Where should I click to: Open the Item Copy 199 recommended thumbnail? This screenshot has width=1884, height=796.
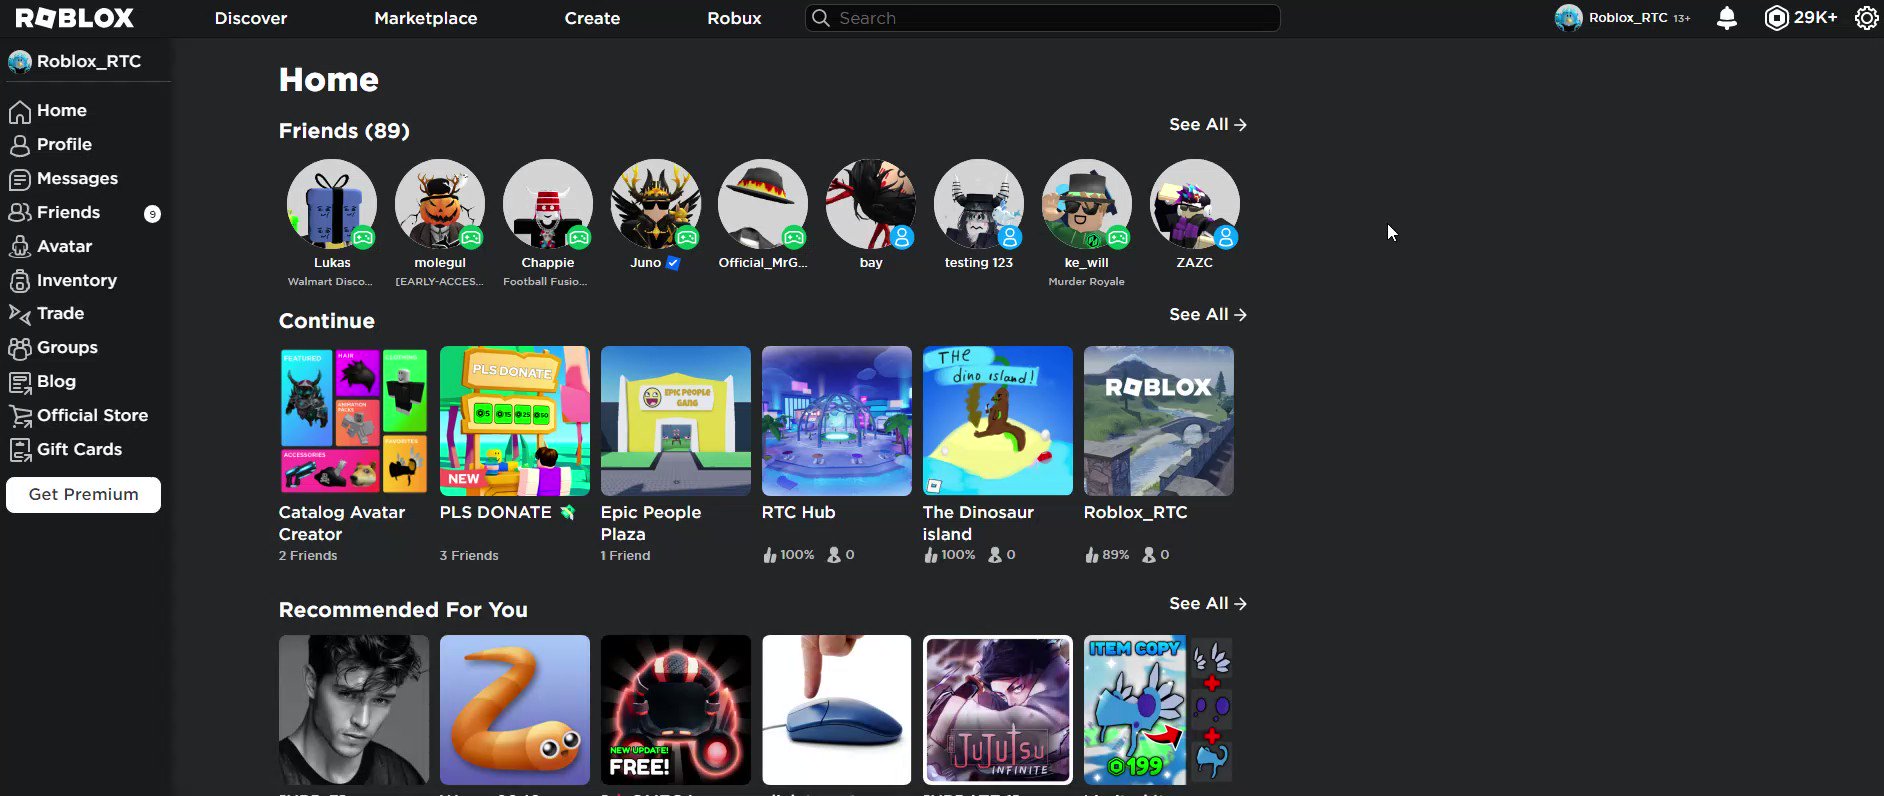1159,710
